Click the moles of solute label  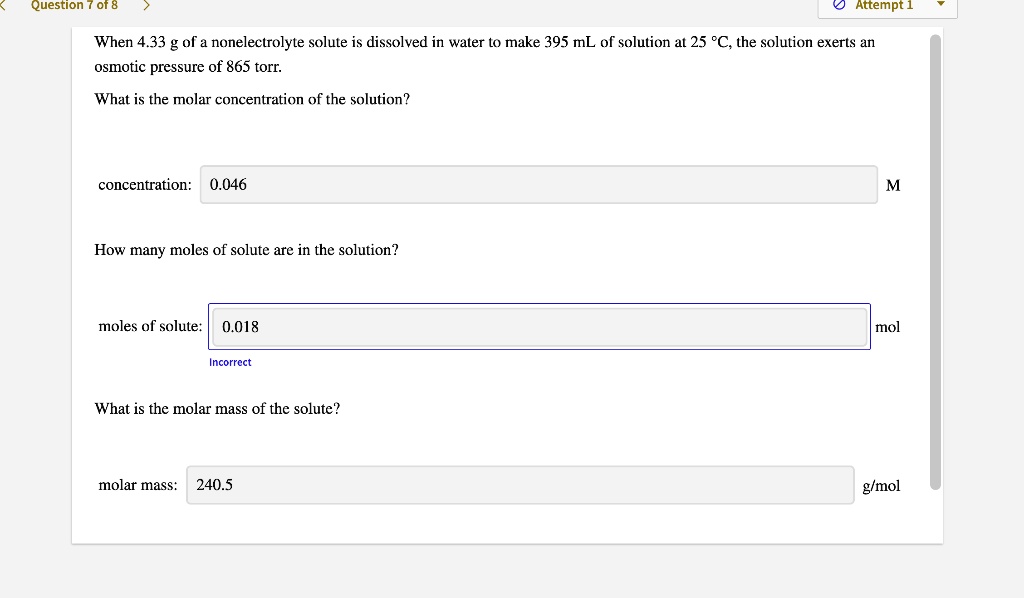[148, 326]
